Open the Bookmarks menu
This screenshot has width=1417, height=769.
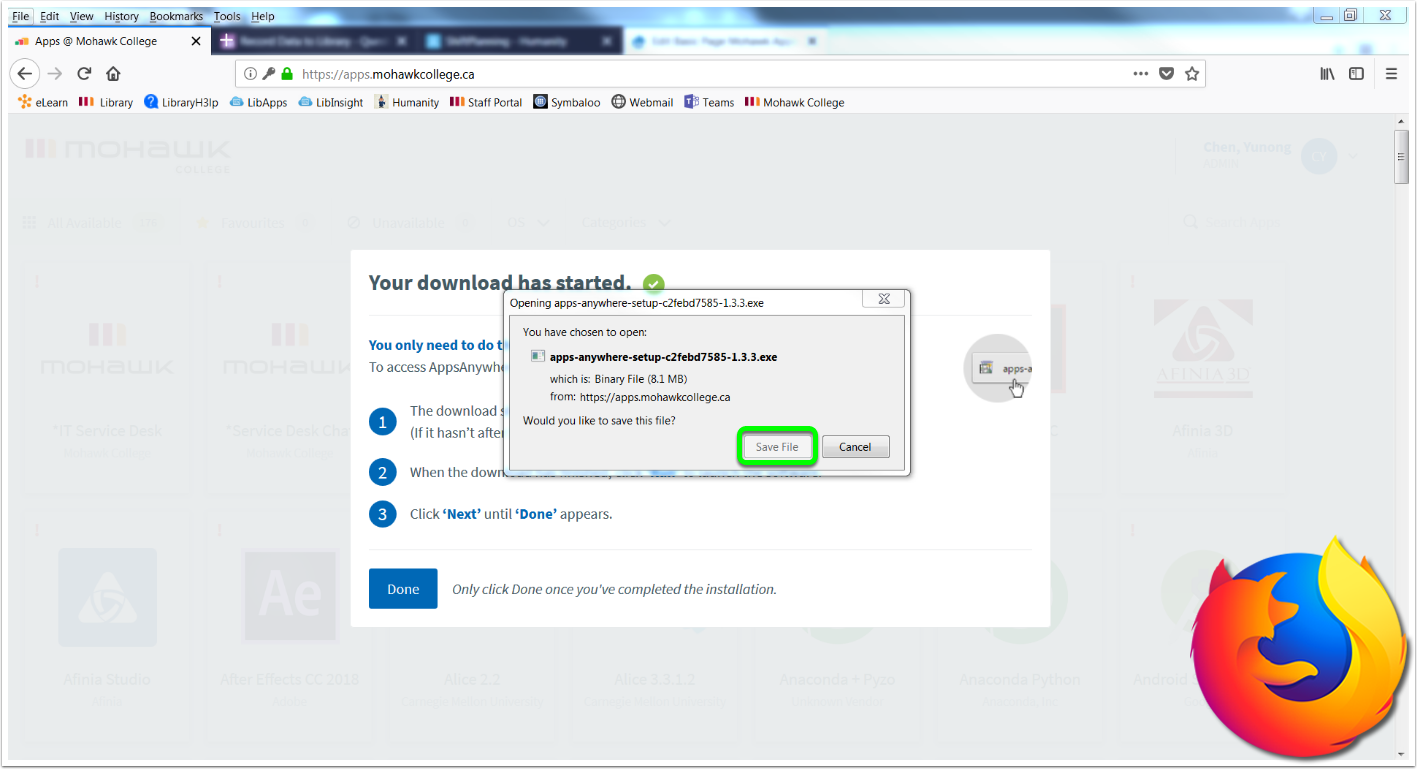click(x=176, y=16)
